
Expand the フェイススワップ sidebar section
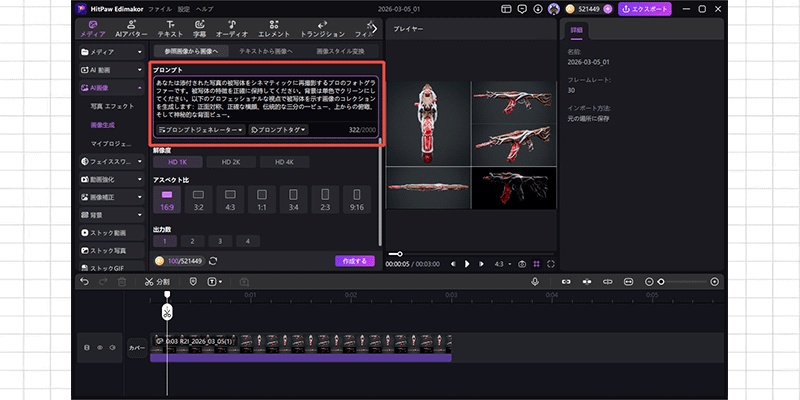[112, 161]
